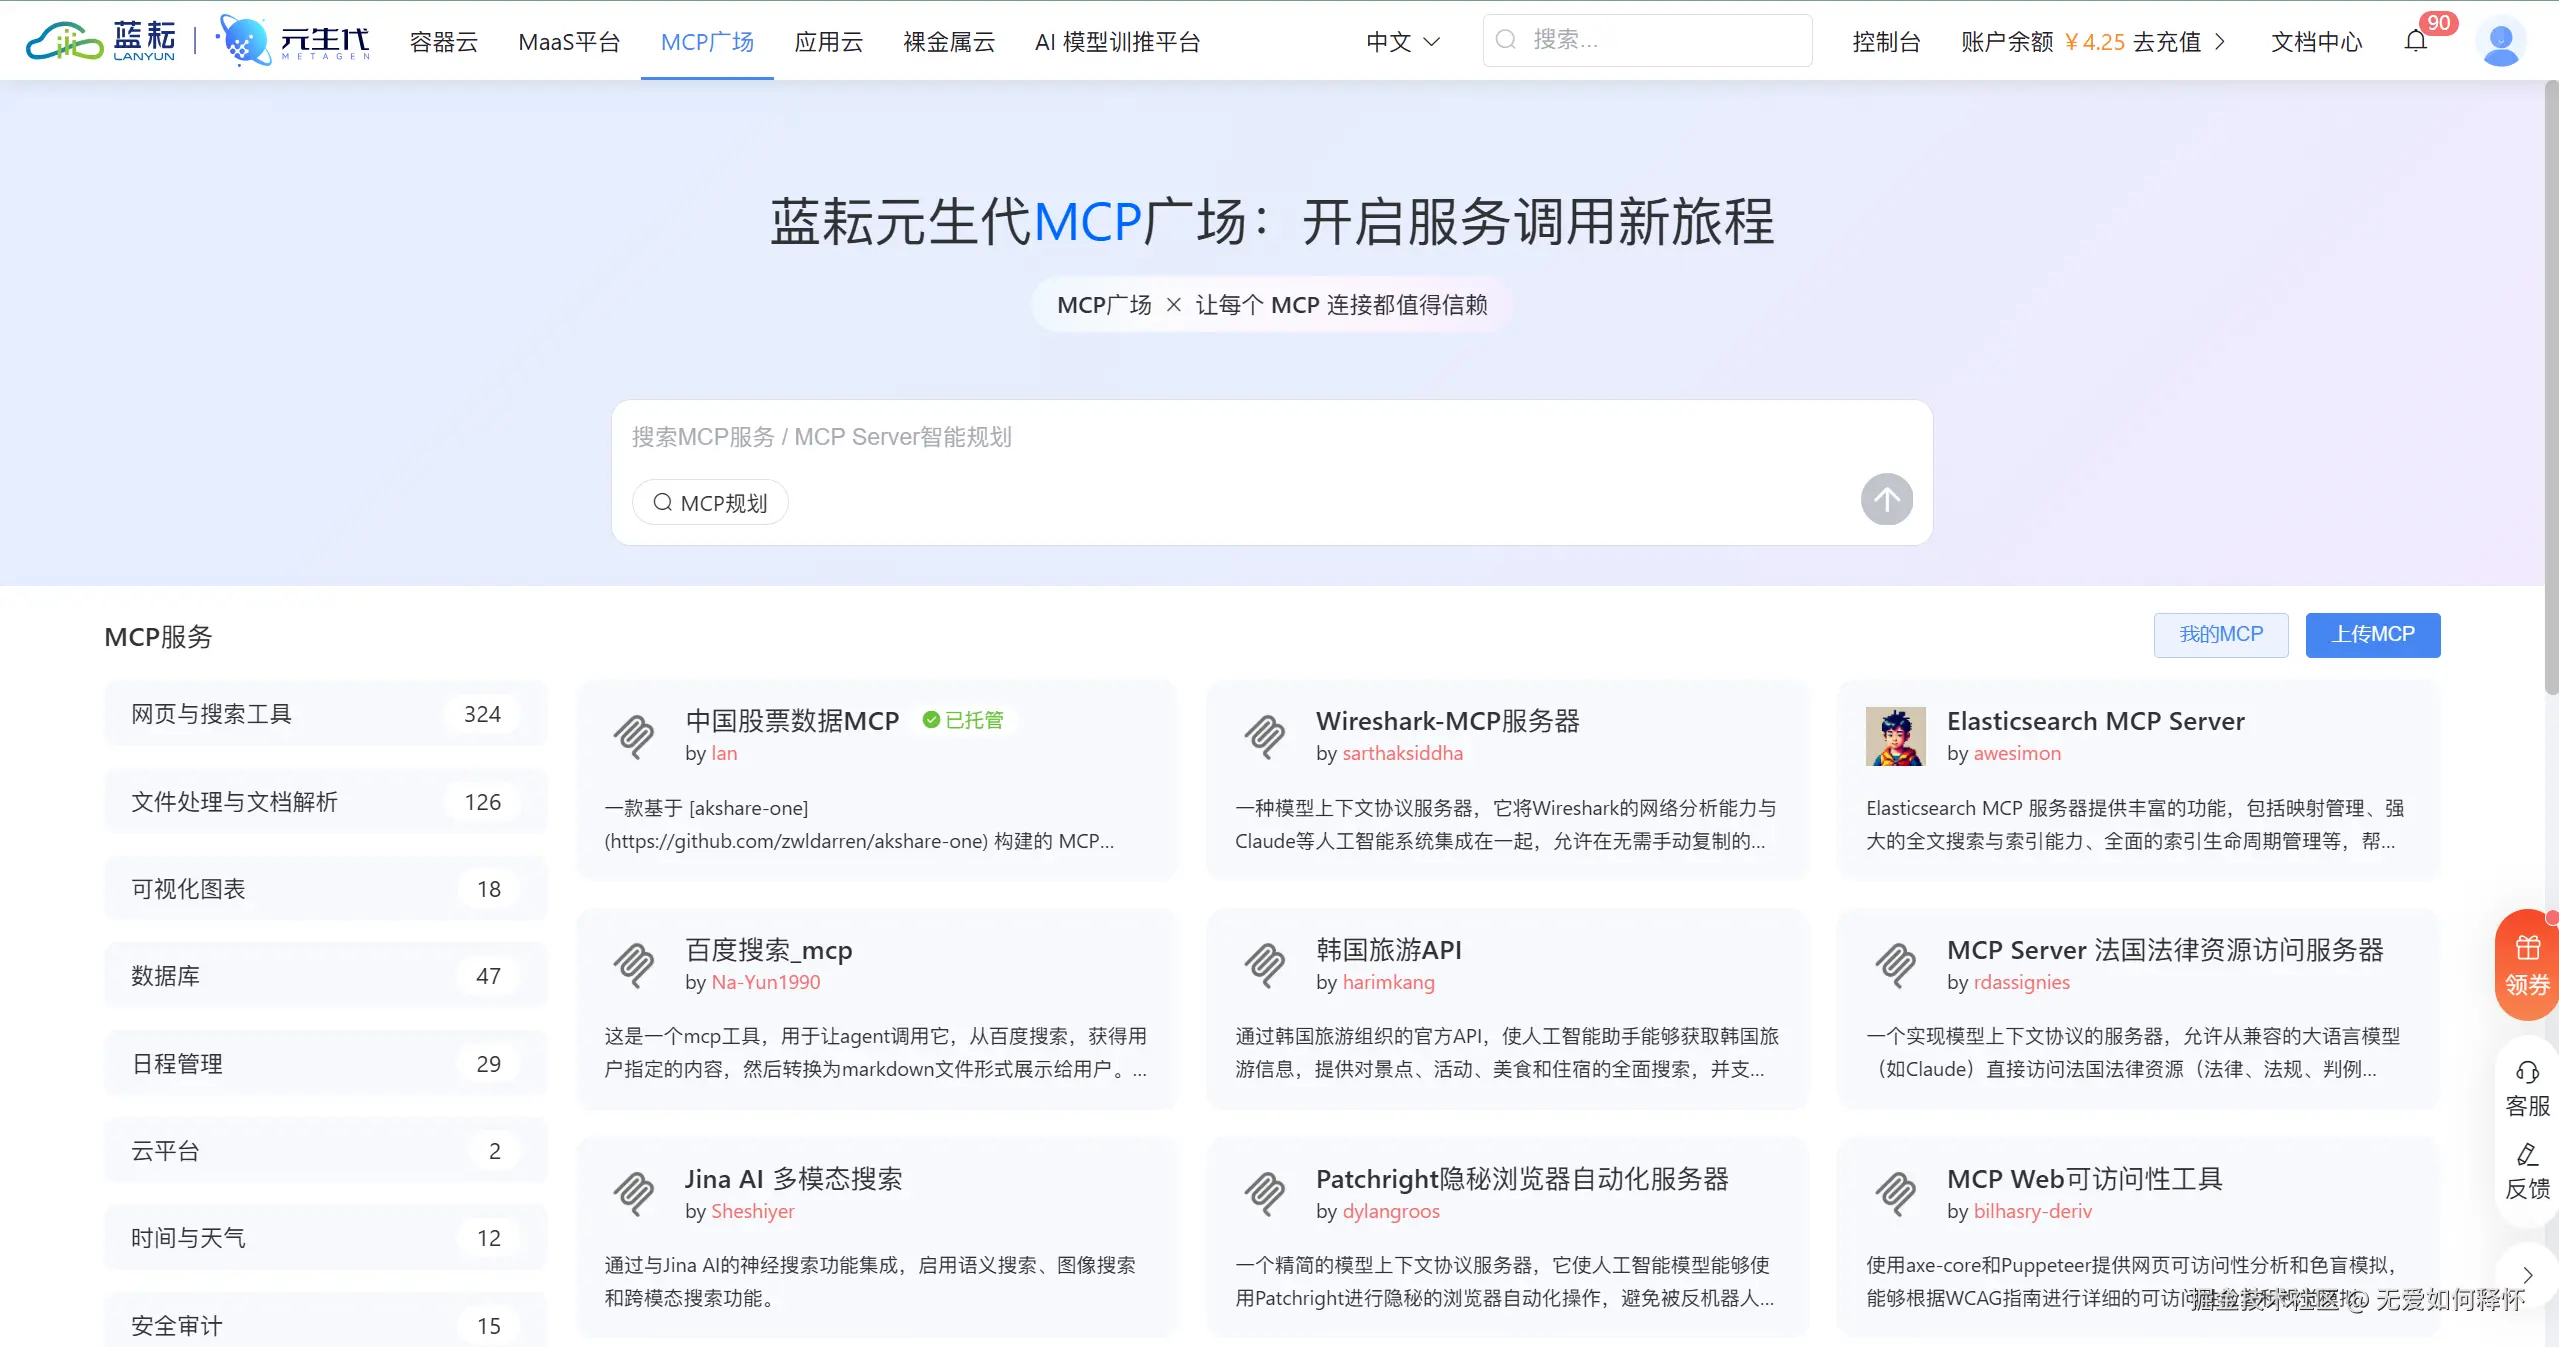Click the Wireshark-MCP服务器 card icon

(x=1265, y=736)
